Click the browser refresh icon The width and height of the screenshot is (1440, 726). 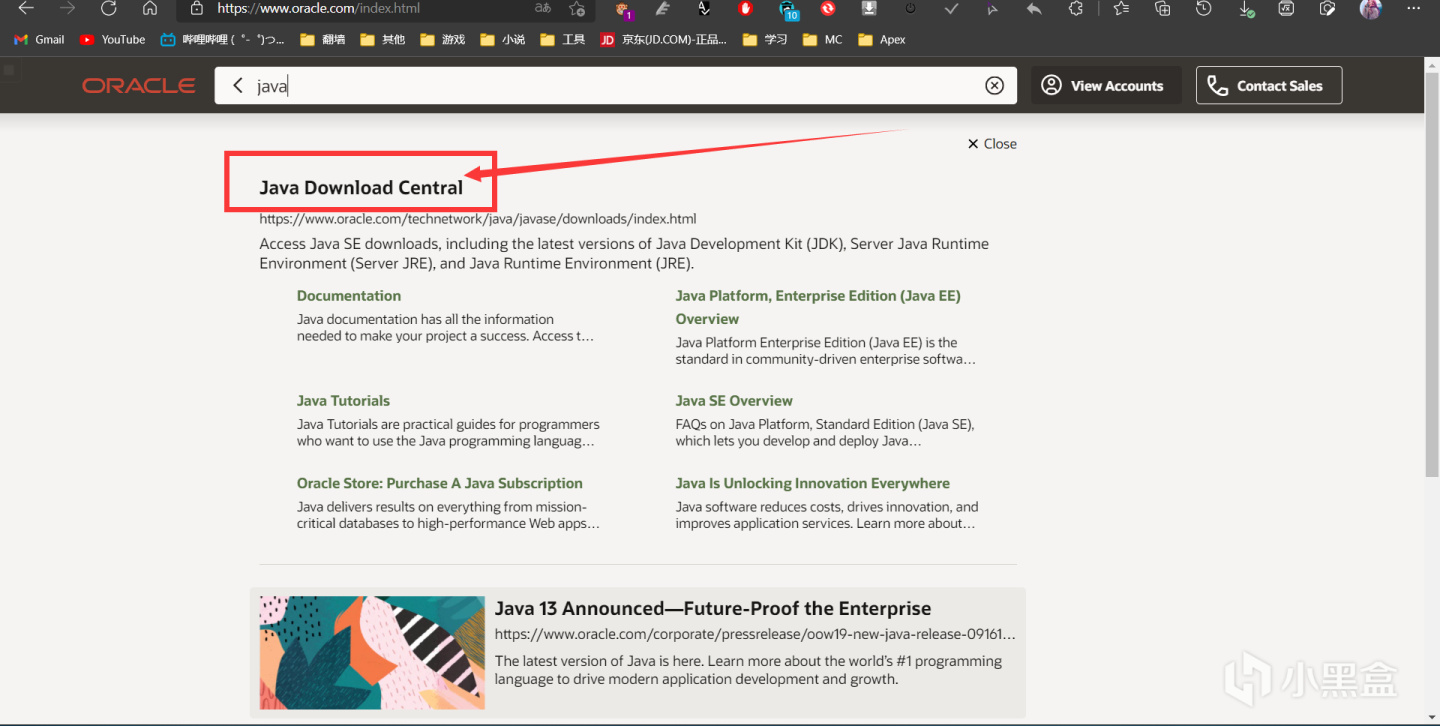[x=108, y=9]
